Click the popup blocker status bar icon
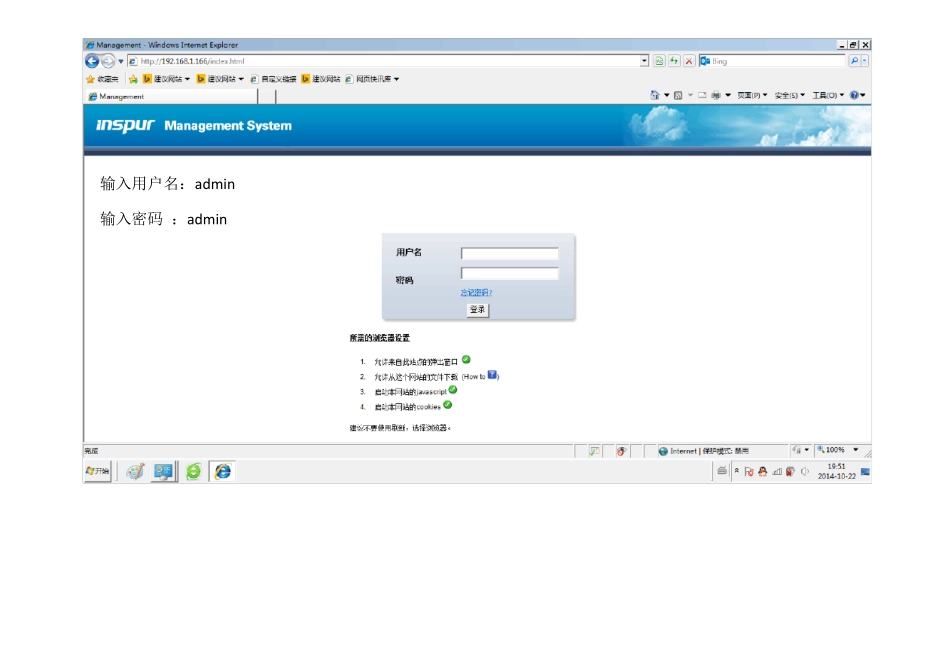 tap(594, 451)
